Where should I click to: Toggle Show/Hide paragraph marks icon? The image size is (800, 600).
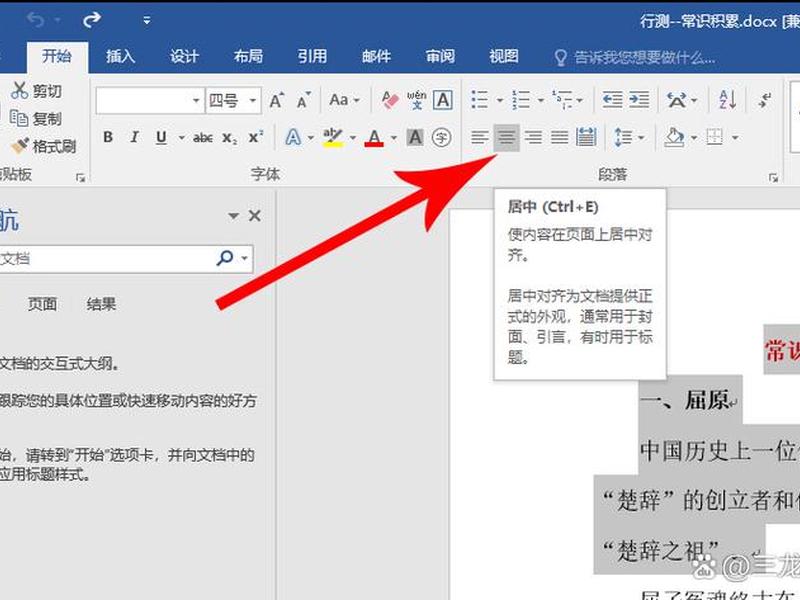point(765,100)
